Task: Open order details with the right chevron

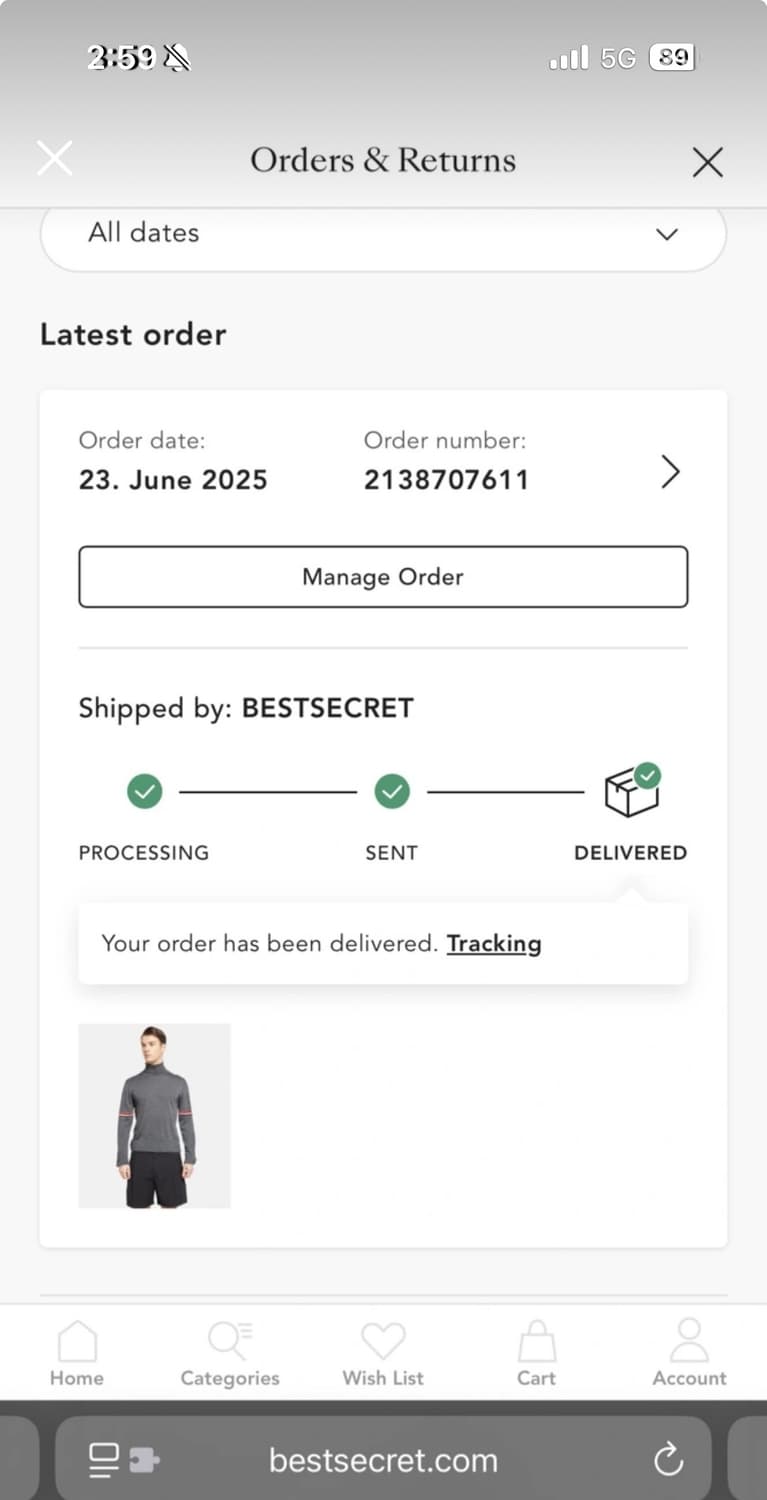Action: 670,471
